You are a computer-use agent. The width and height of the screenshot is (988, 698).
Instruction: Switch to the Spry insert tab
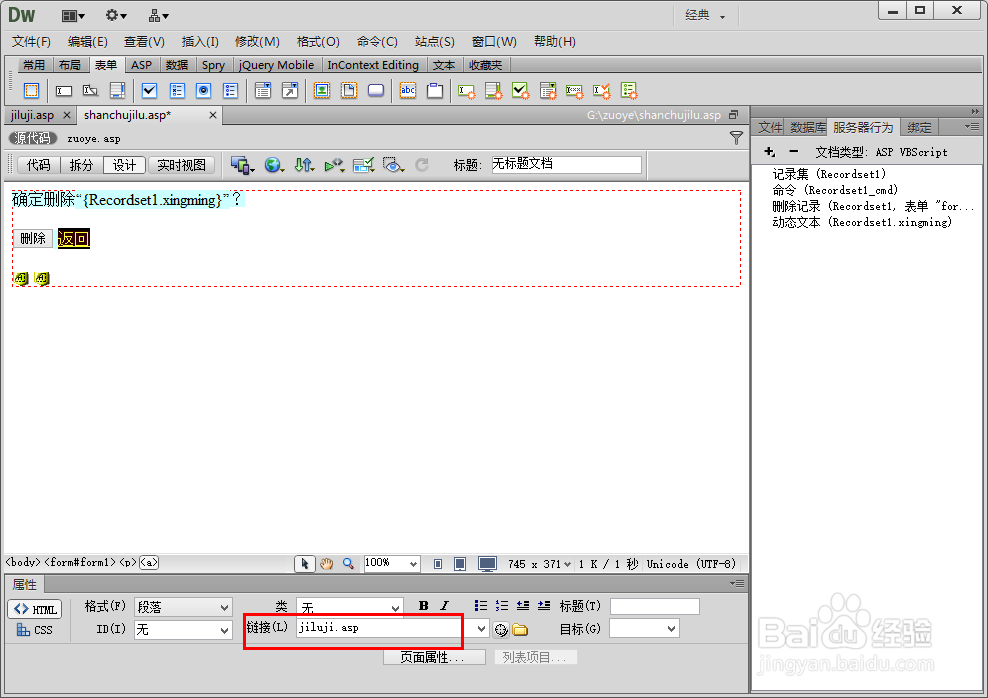[x=213, y=65]
